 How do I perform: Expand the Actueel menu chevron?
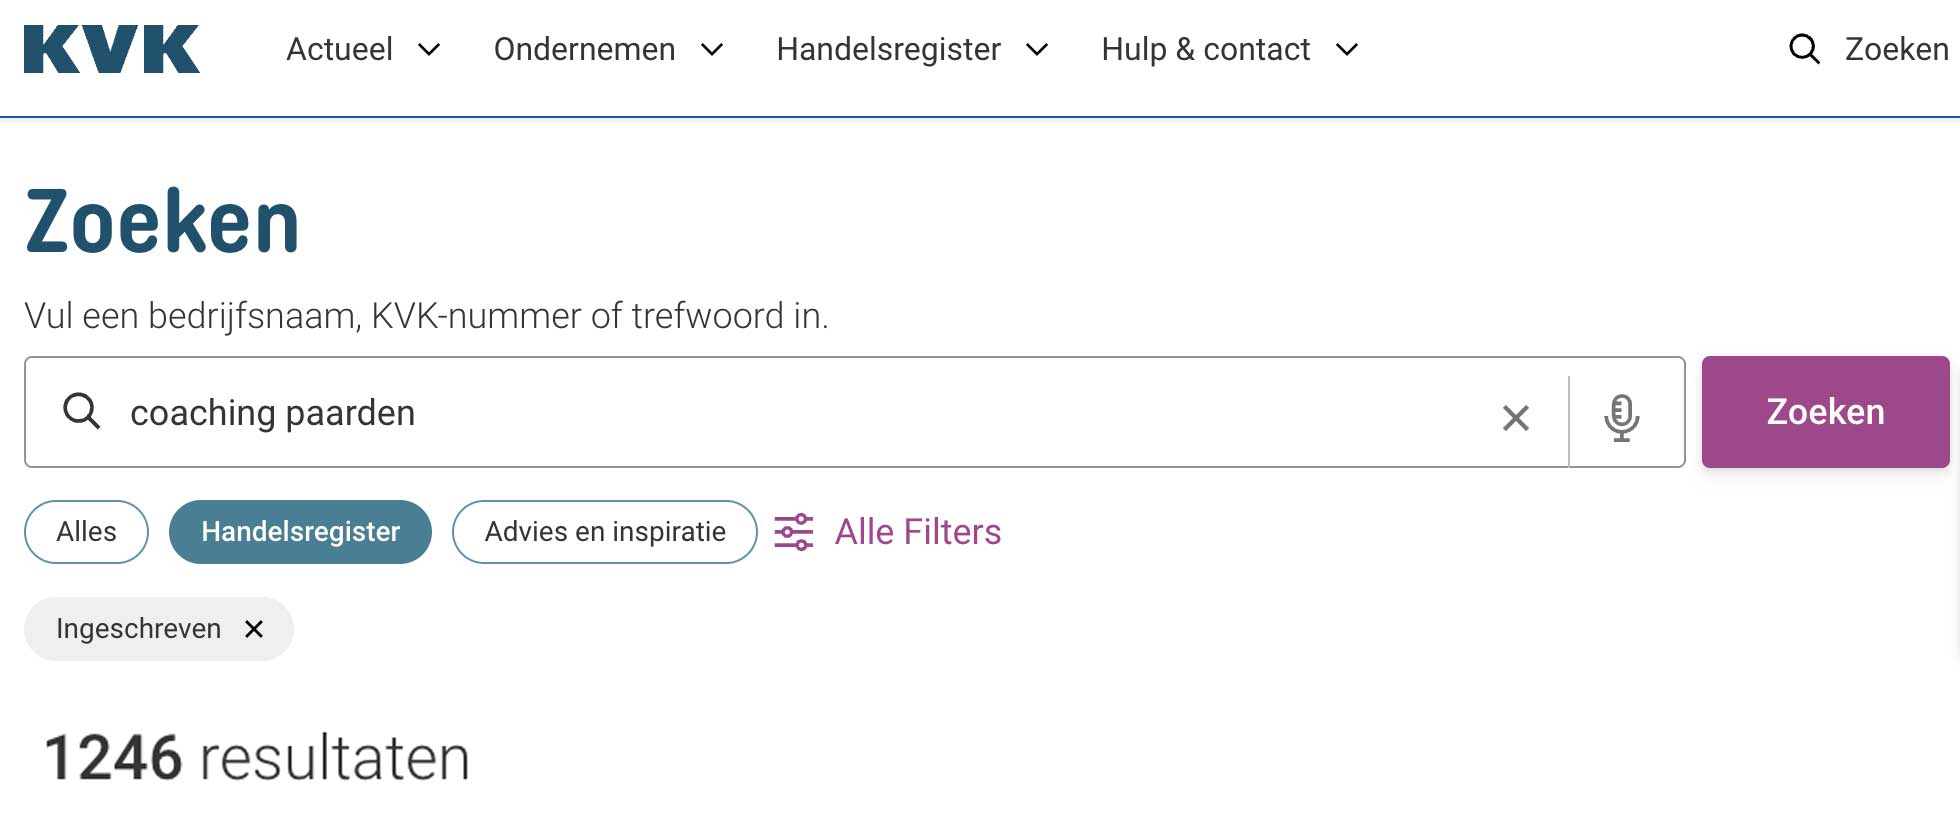click(x=429, y=50)
